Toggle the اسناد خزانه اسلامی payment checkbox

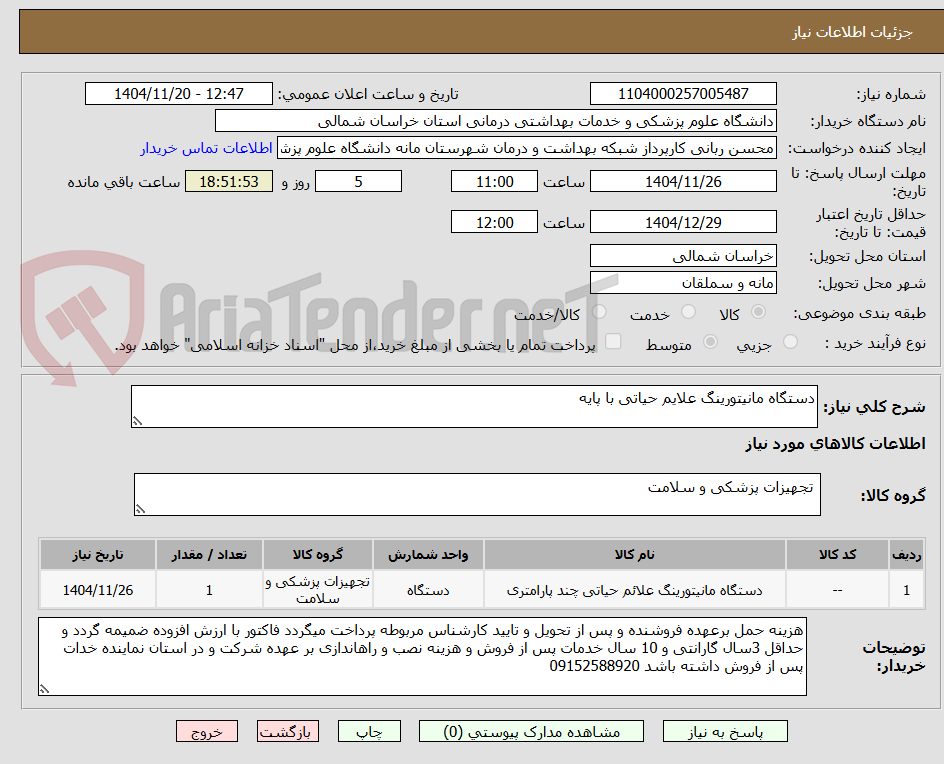tap(613, 341)
